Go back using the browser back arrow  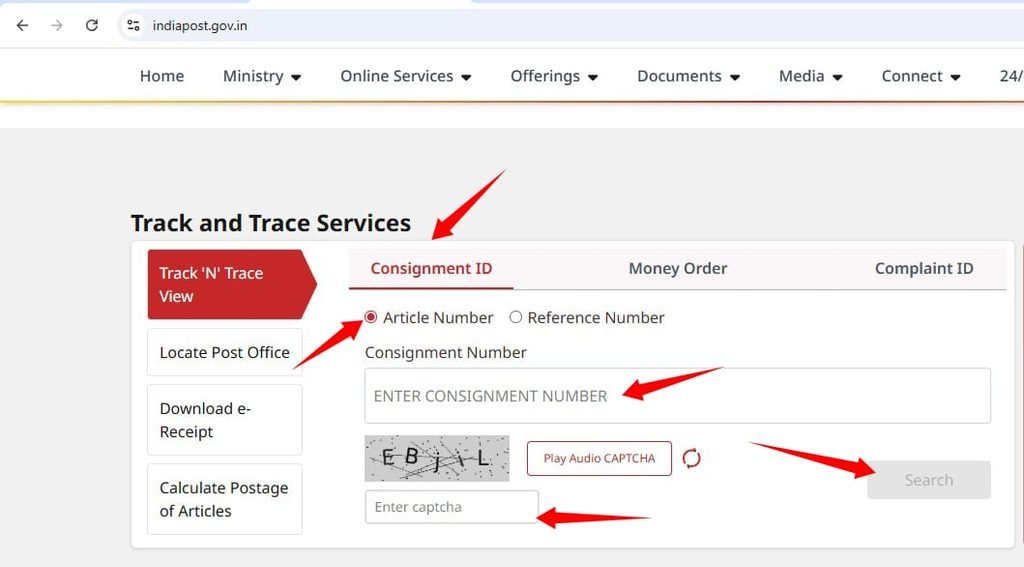pos(22,25)
